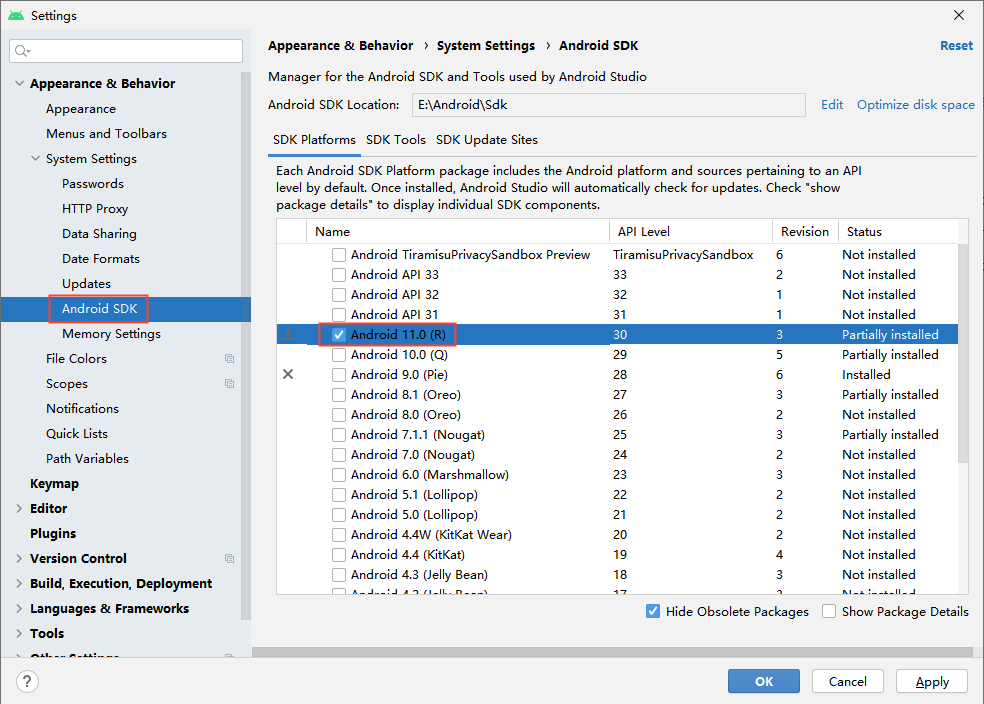This screenshot has width=984, height=704.
Task: Uncheck the Android 11.0 (R) checkbox
Action: click(339, 335)
